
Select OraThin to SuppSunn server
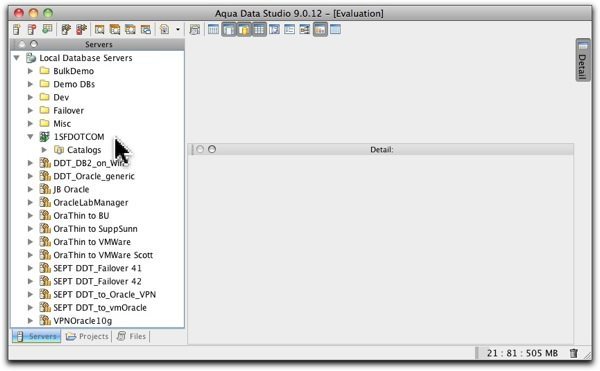point(95,229)
